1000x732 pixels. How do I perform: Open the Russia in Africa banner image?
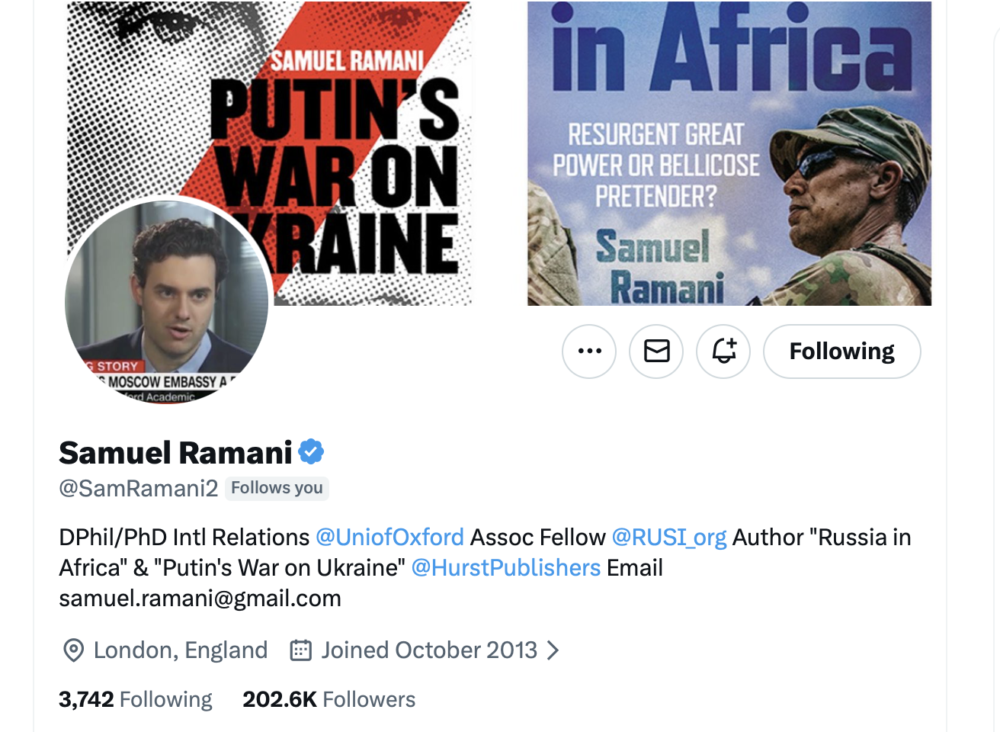729,152
